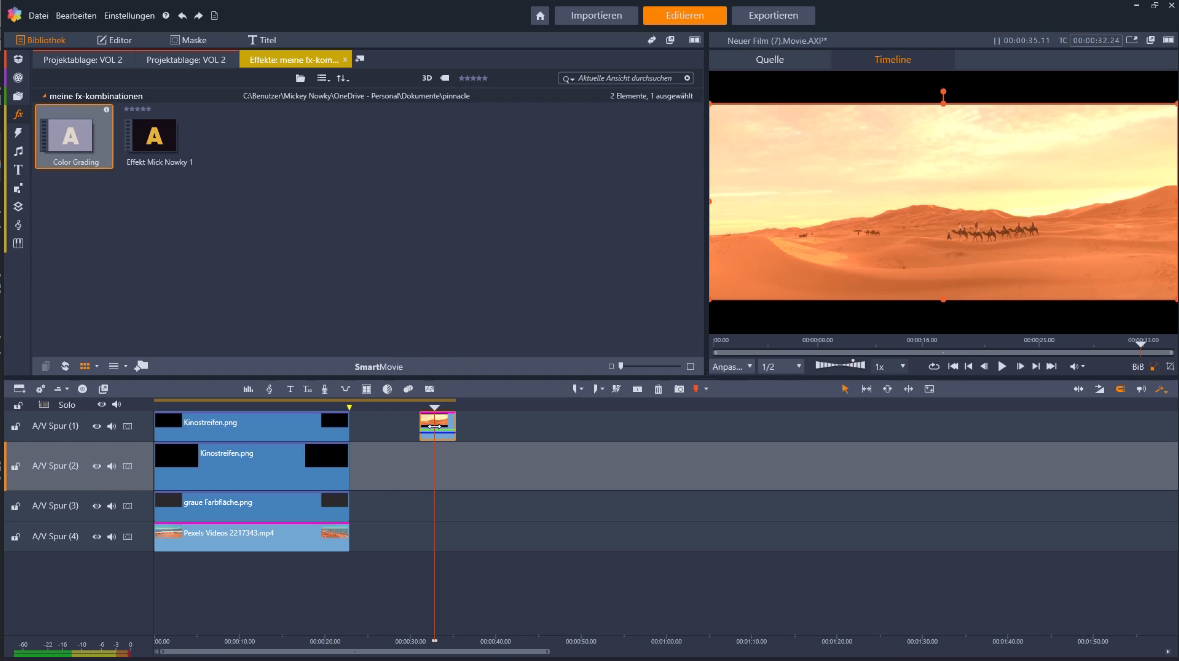Hide A/V Spur 1 with its eye toggle

[x=96, y=425]
